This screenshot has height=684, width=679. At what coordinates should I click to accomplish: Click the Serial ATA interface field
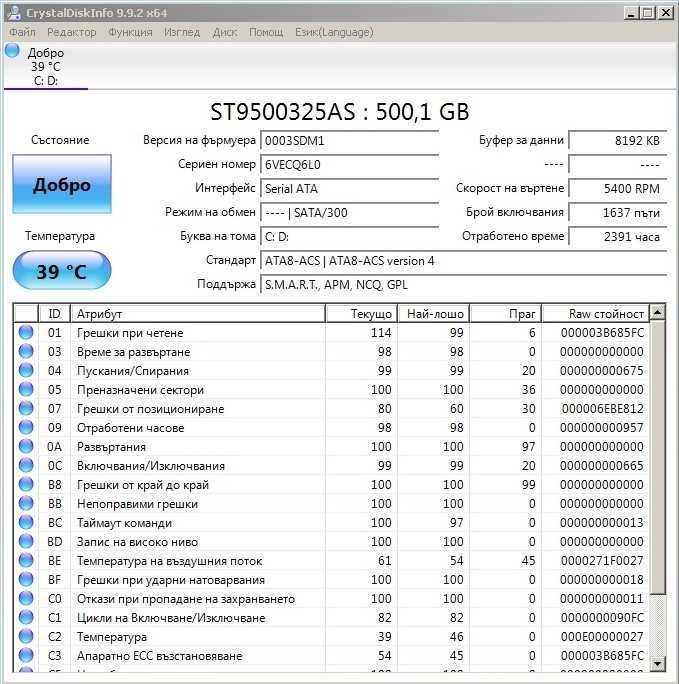349,188
